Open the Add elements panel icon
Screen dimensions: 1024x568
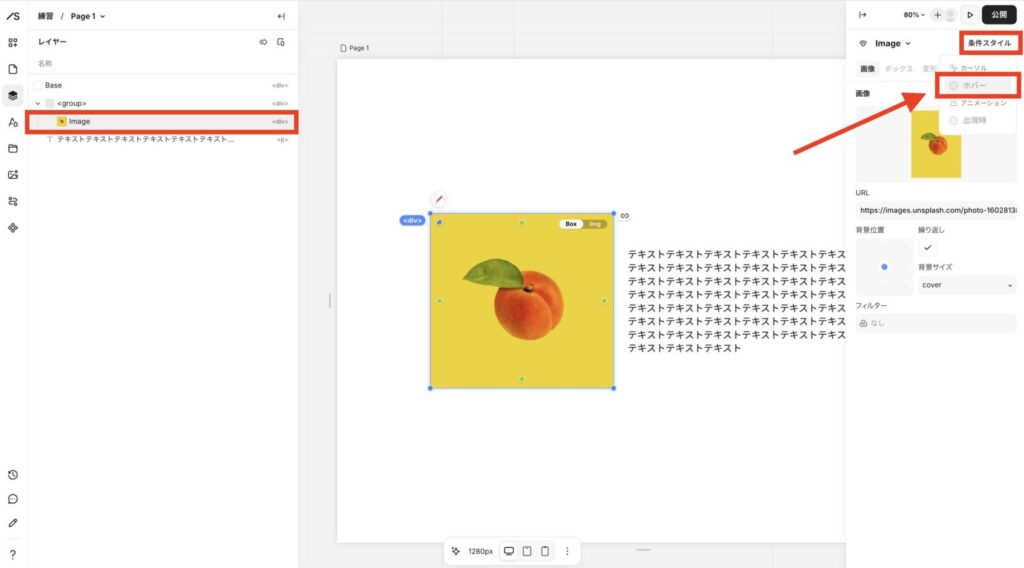click(x=13, y=43)
